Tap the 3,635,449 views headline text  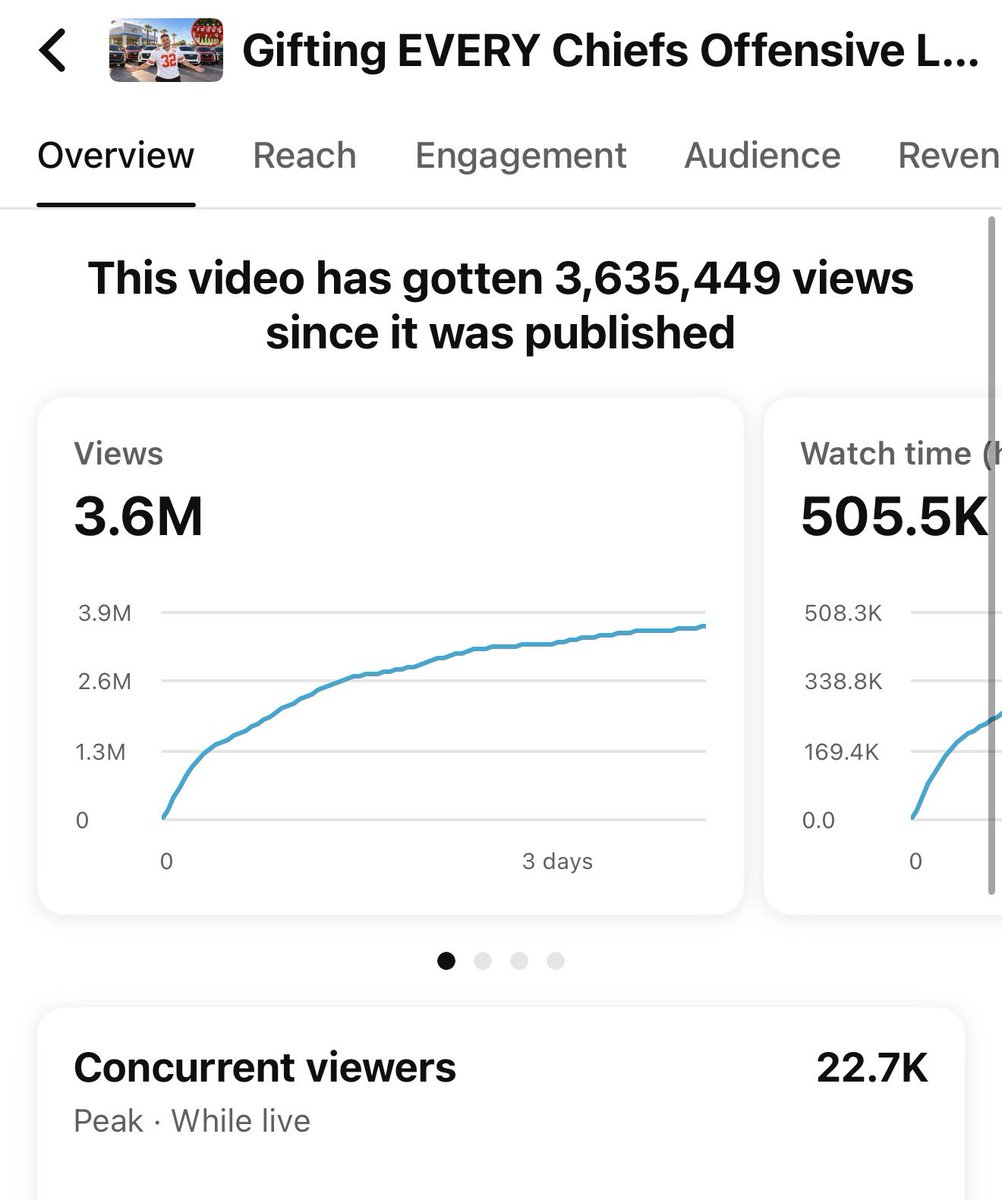pyautogui.click(x=500, y=305)
